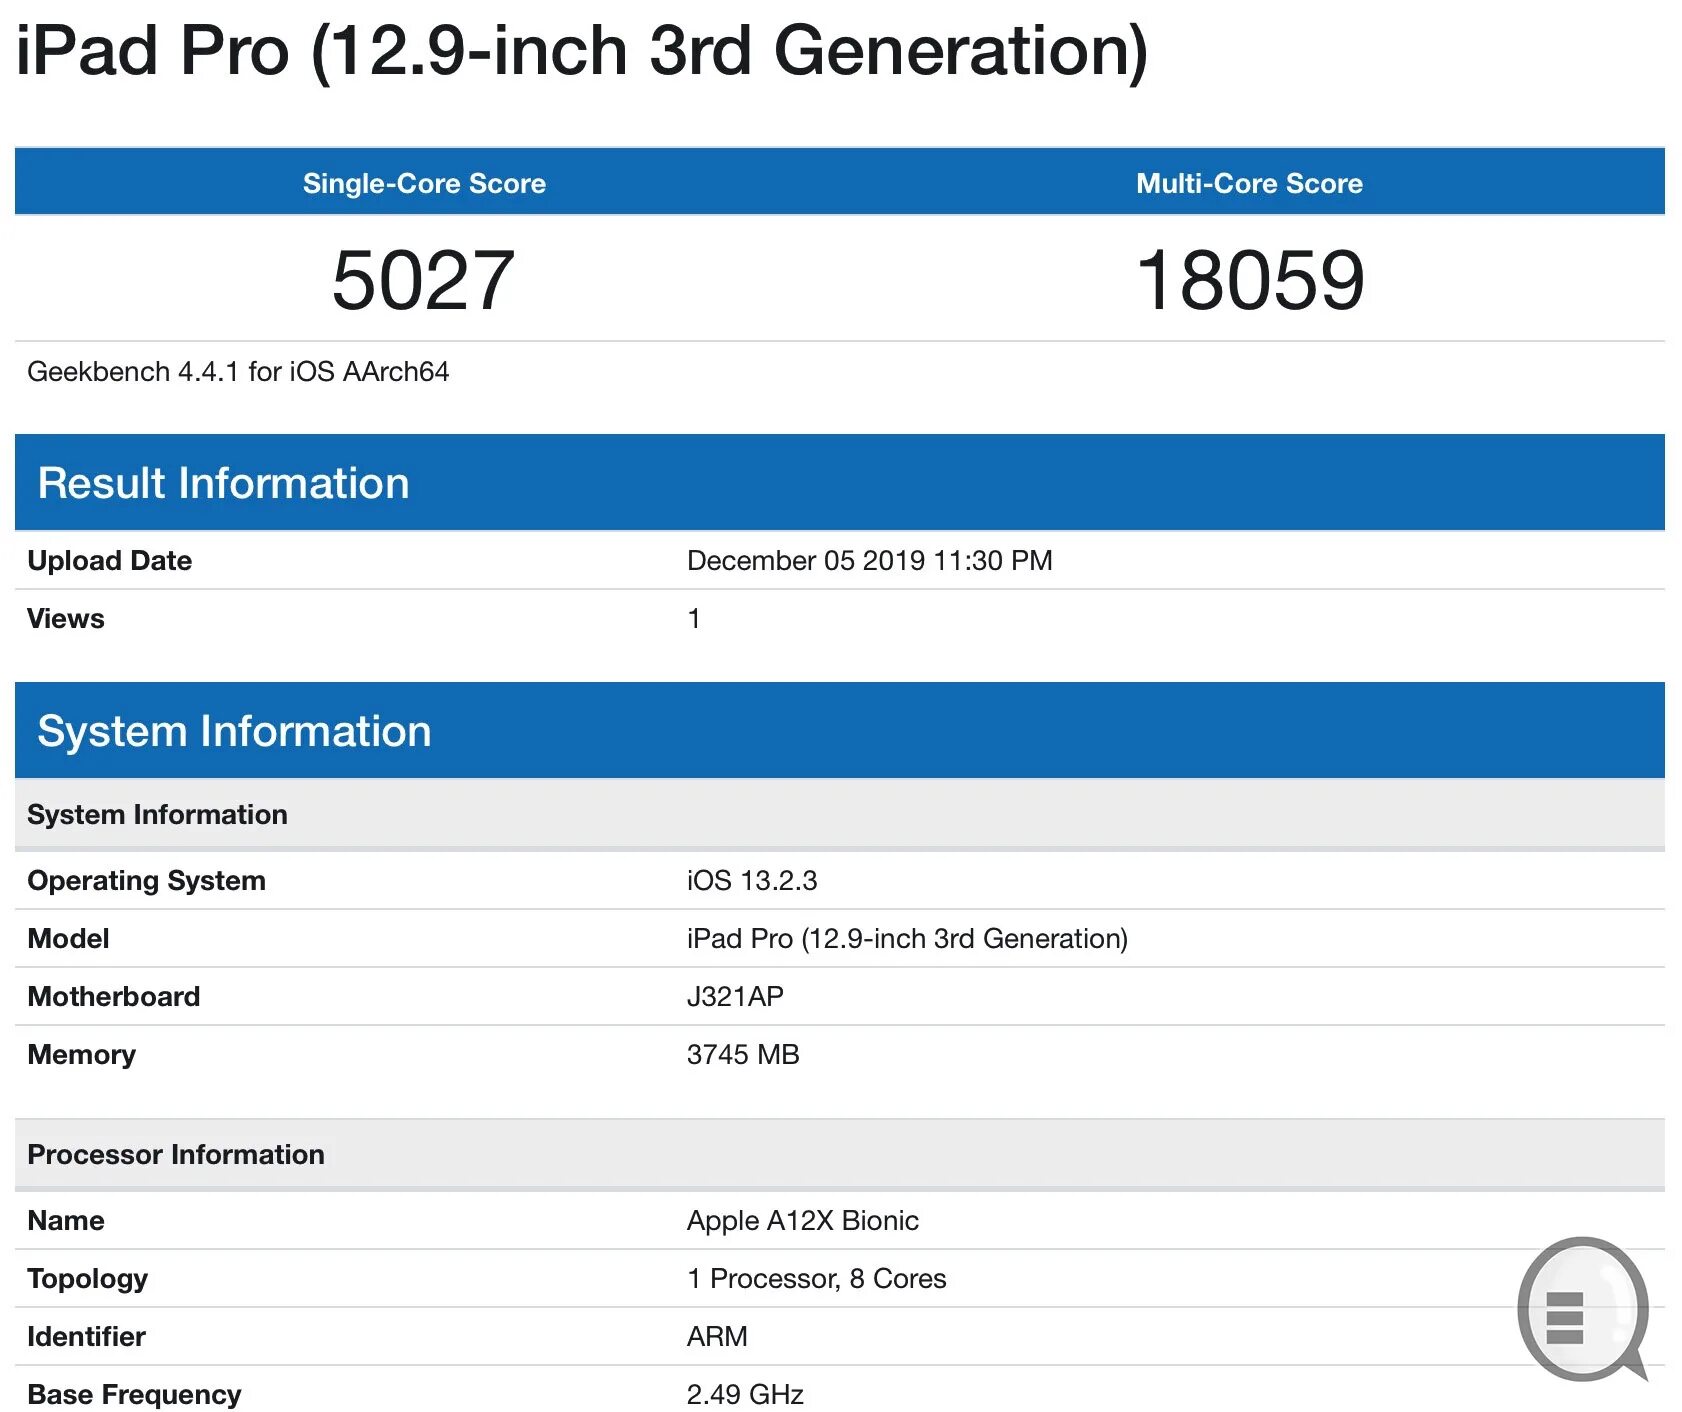The width and height of the screenshot is (1682, 1412).
Task: Click the Views count value 1
Action: pos(694,619)
